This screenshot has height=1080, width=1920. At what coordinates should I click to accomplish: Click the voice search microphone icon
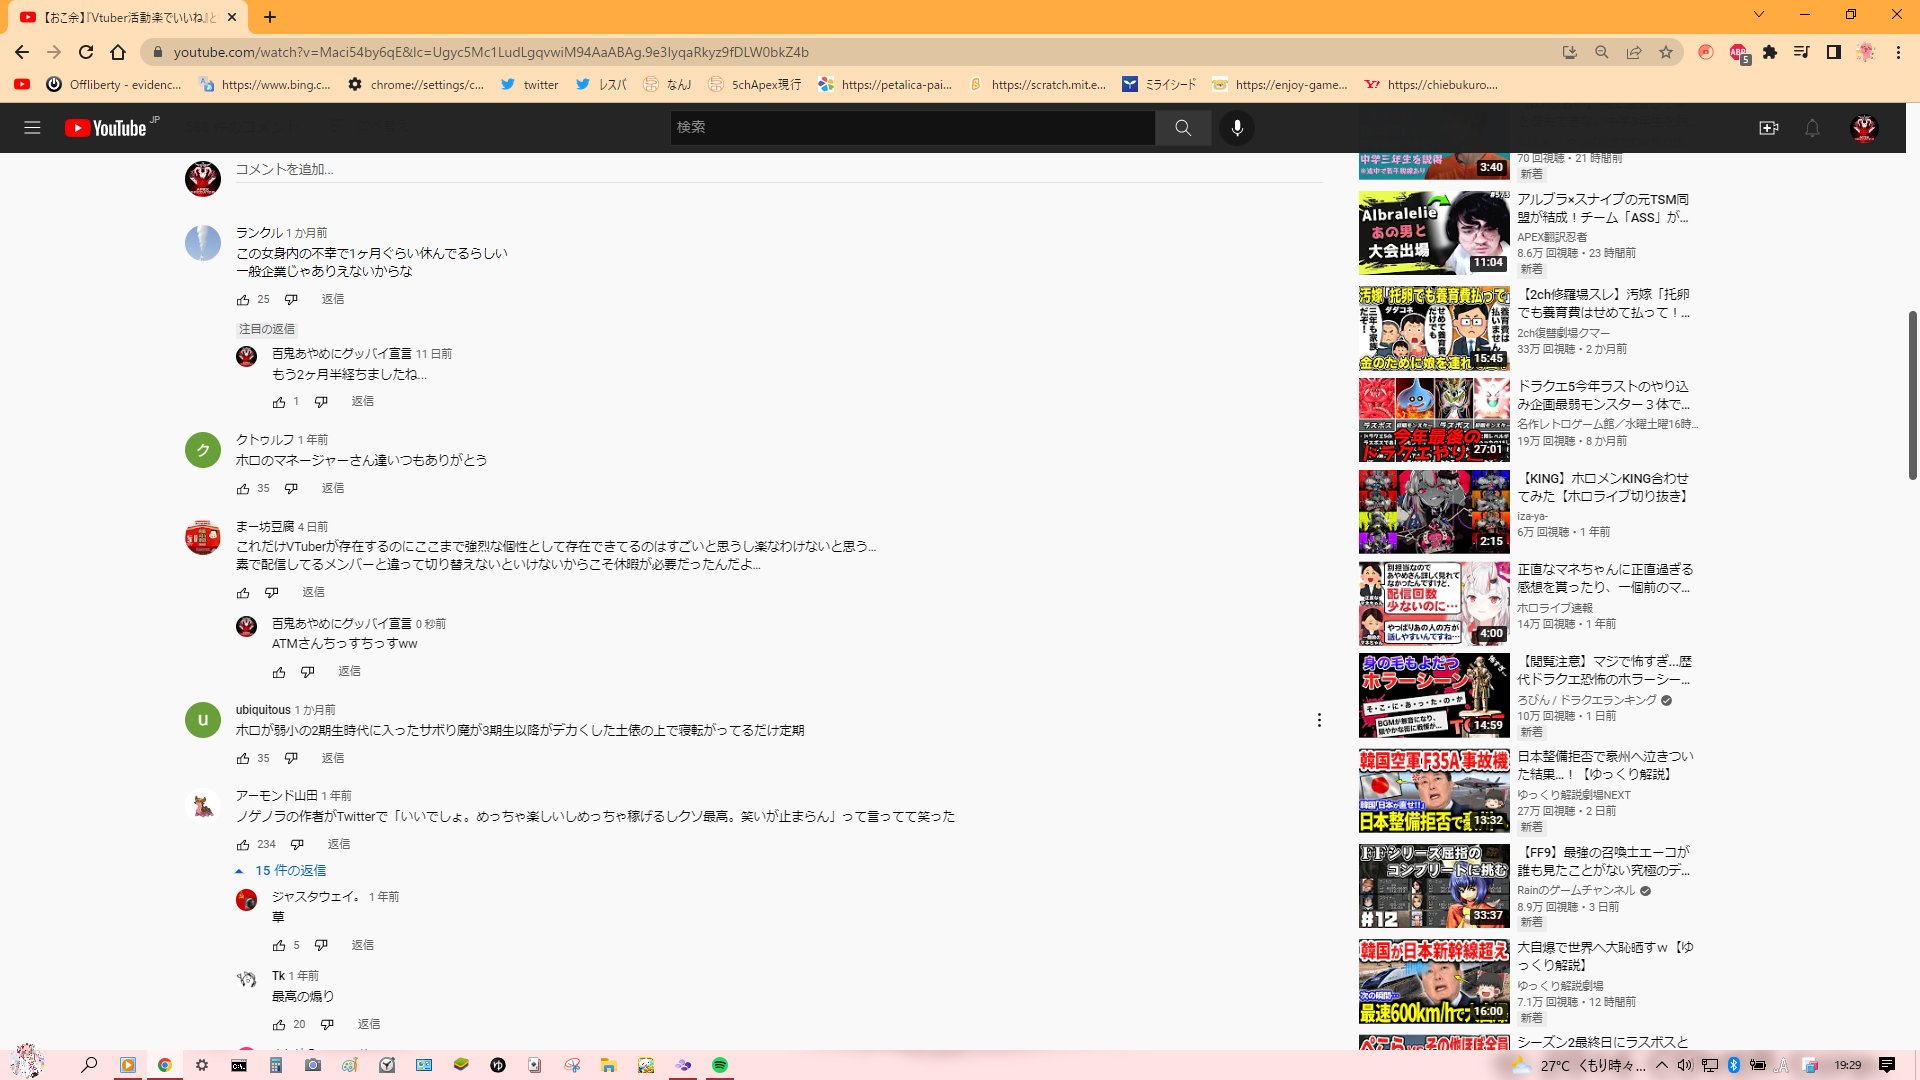coord(1237,128)
